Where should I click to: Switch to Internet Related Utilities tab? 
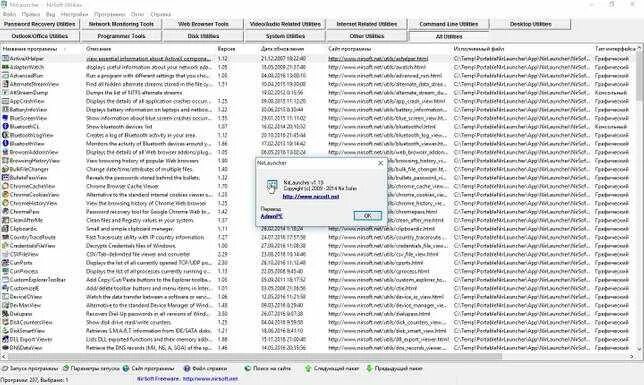coord(367,24)
